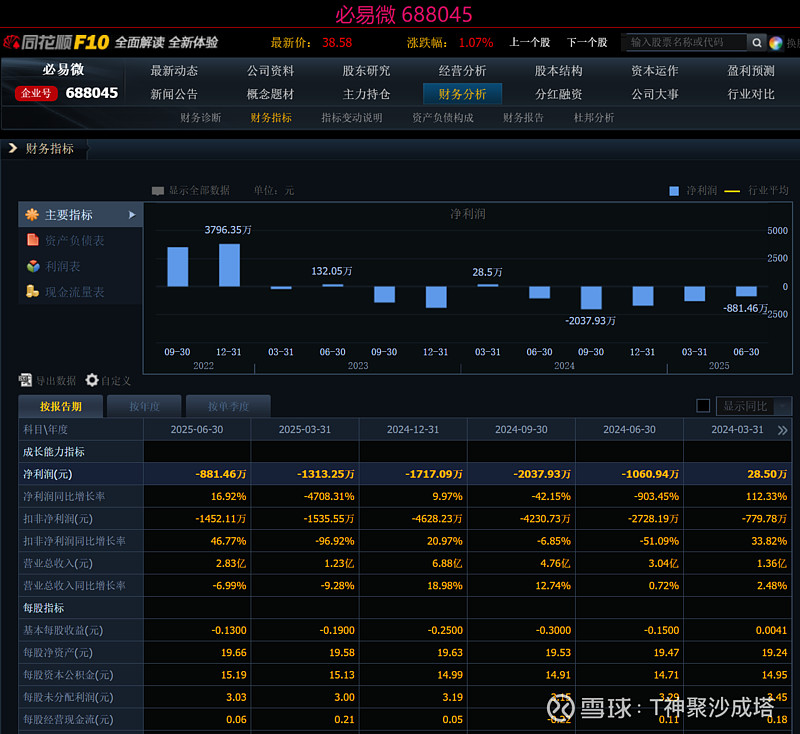The height and width of the screenshot is (734, 800).
Task: Open the 股本结构 menu
Action: (x=558, y=71)
